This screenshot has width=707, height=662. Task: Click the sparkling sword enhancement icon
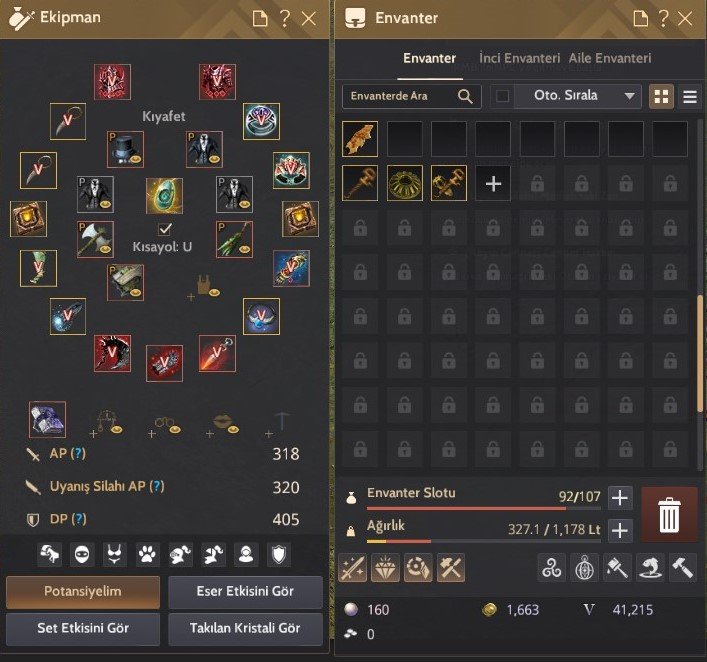click(353, 568)
